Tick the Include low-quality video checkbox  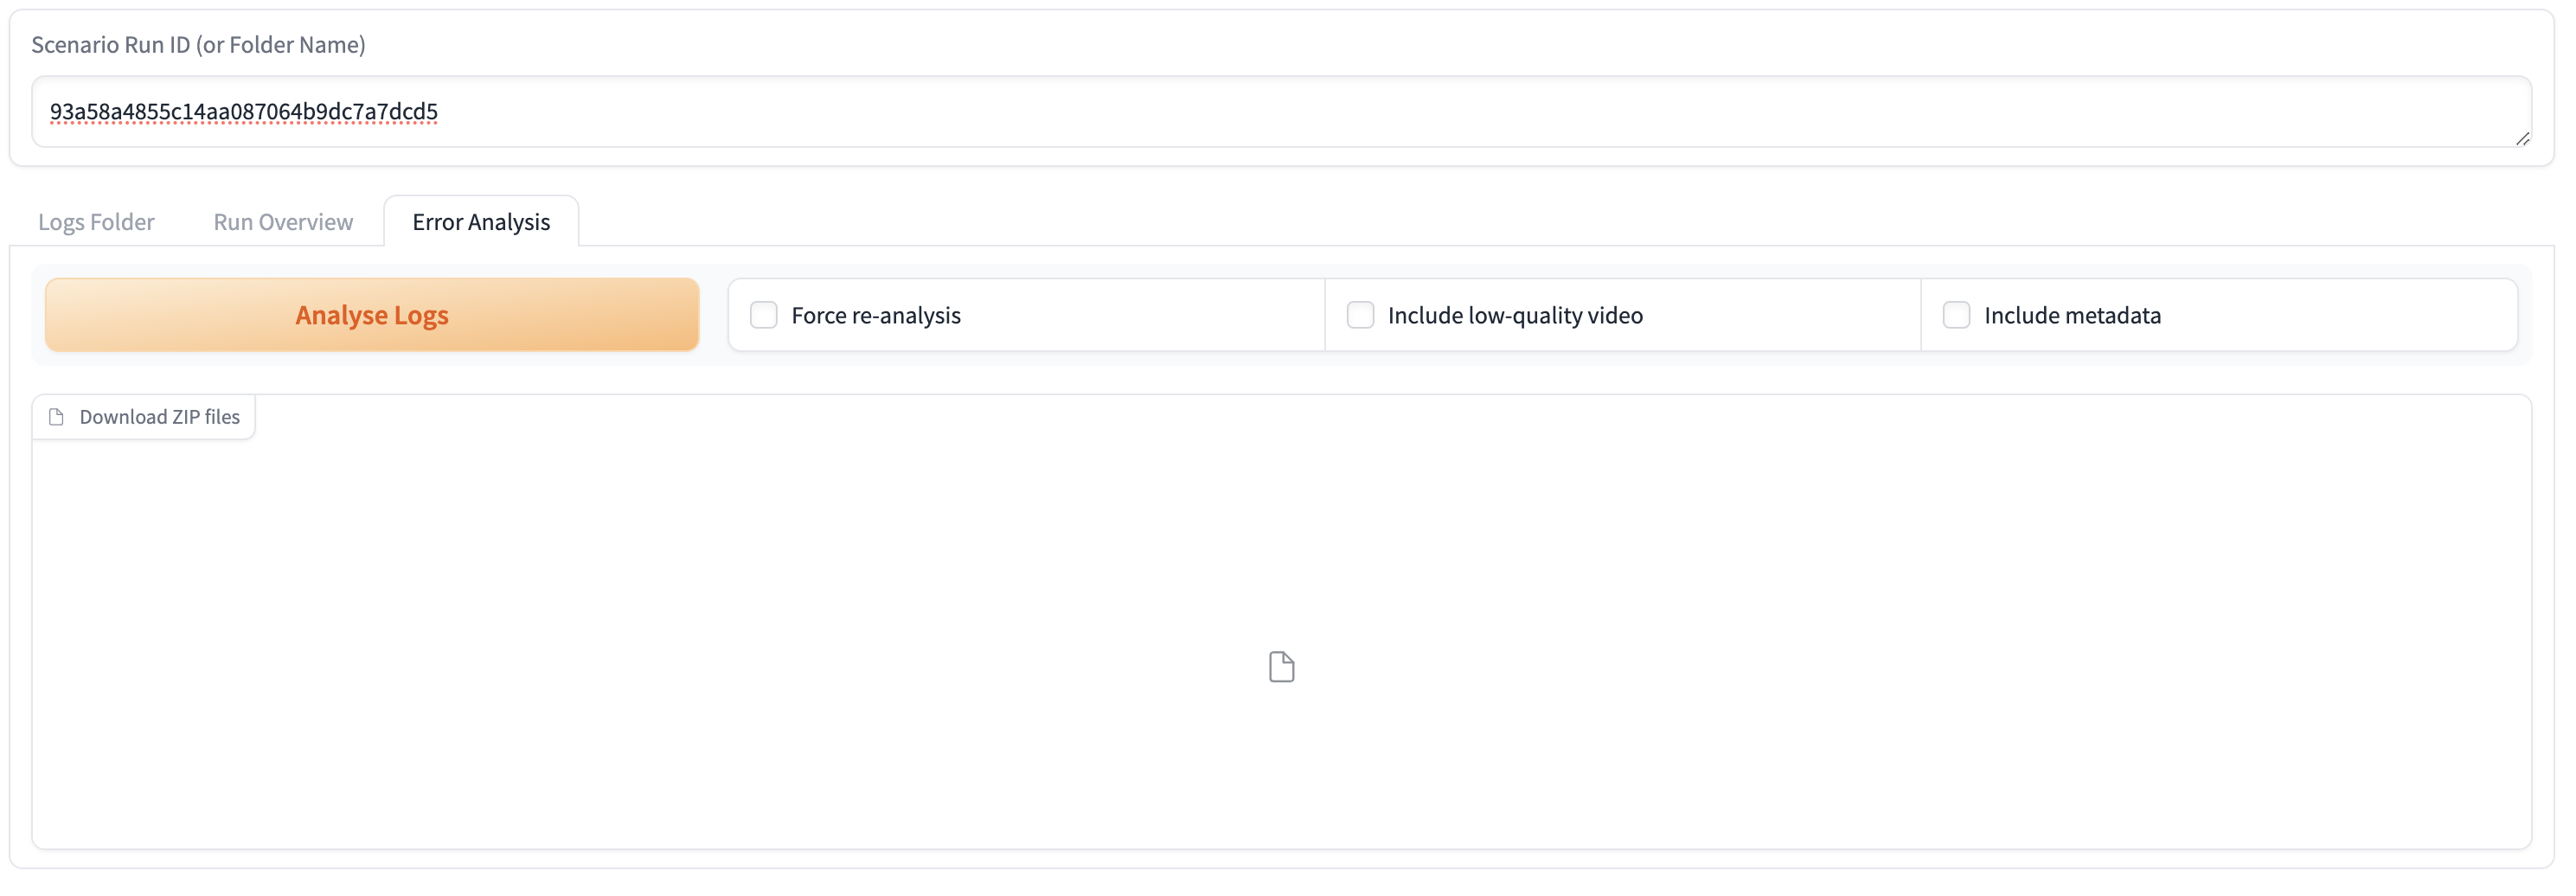tap(1360, 315)
